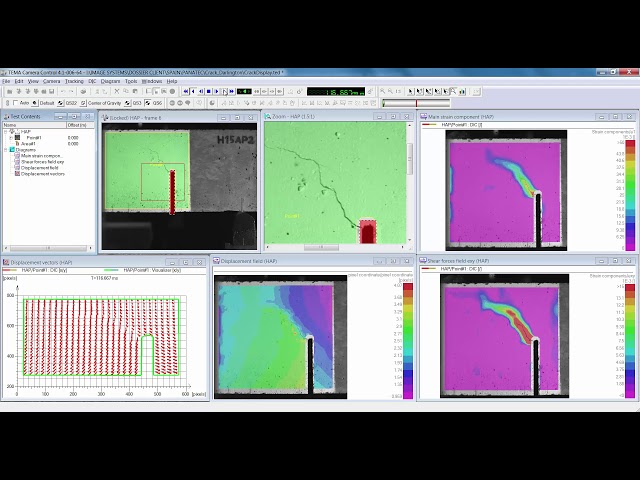The image size is (640, 480).
Task: Select Shear forces field diagram tree item
Action: (x=42, y=162)
